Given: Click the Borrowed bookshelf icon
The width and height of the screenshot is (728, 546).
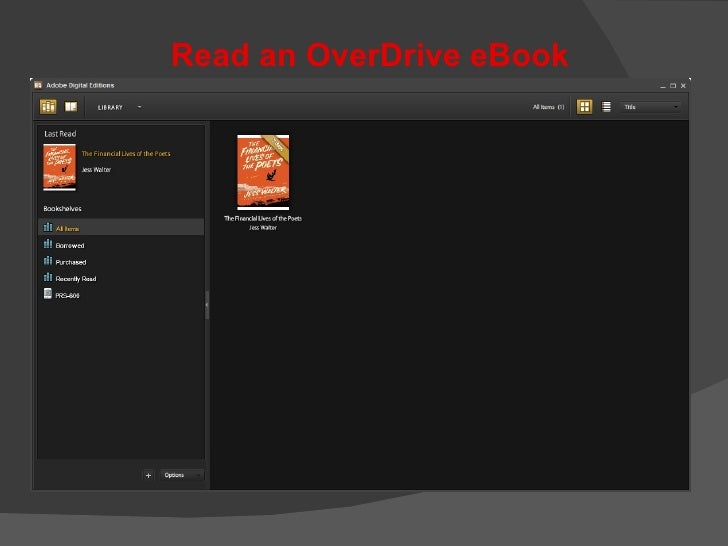Looking at the screenshot, I should 47,244.
